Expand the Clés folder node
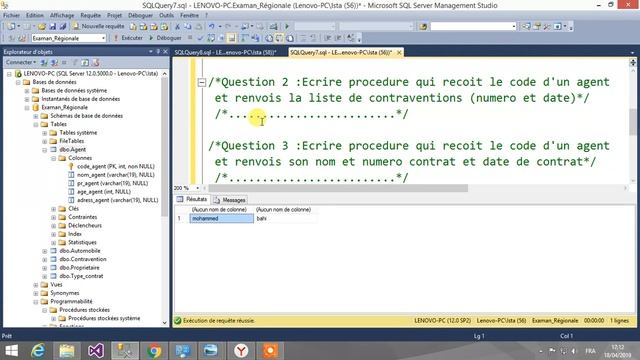640x360 pixels. [x=53, y=209]
